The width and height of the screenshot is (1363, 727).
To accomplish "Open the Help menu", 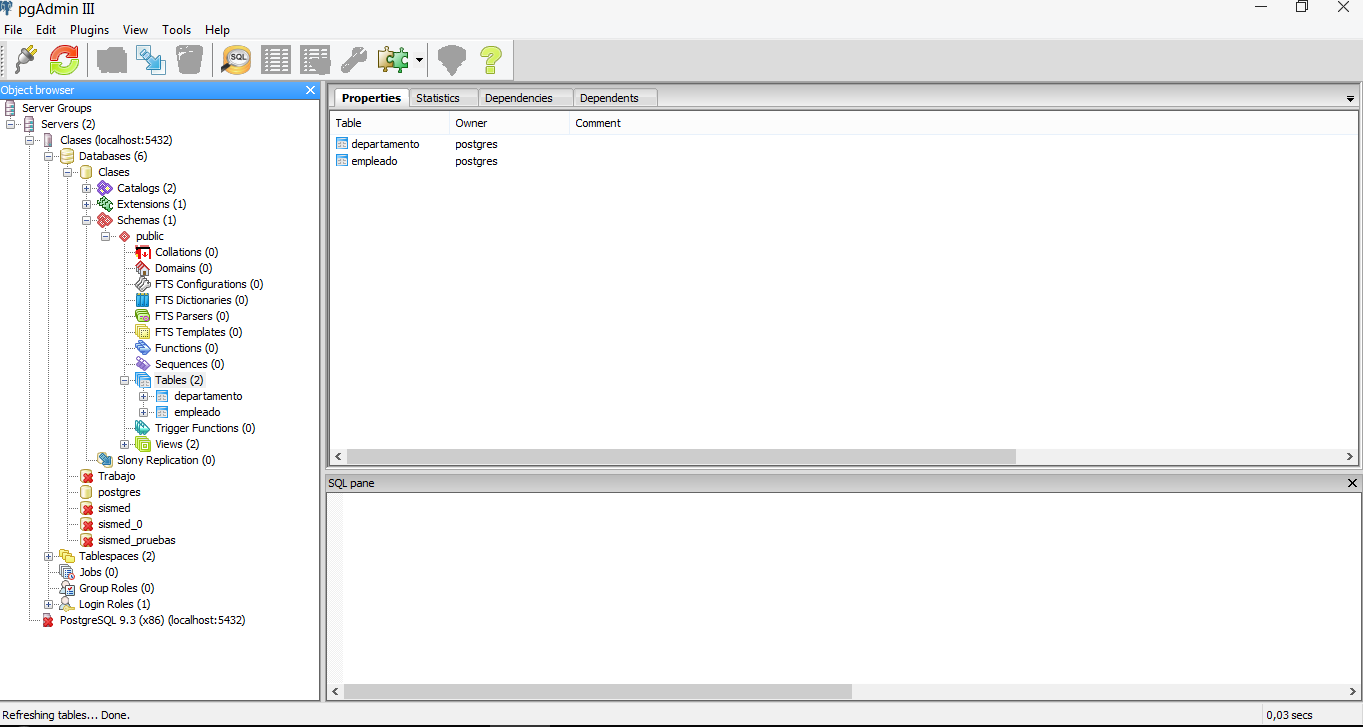I will click(x=217, y=30).
